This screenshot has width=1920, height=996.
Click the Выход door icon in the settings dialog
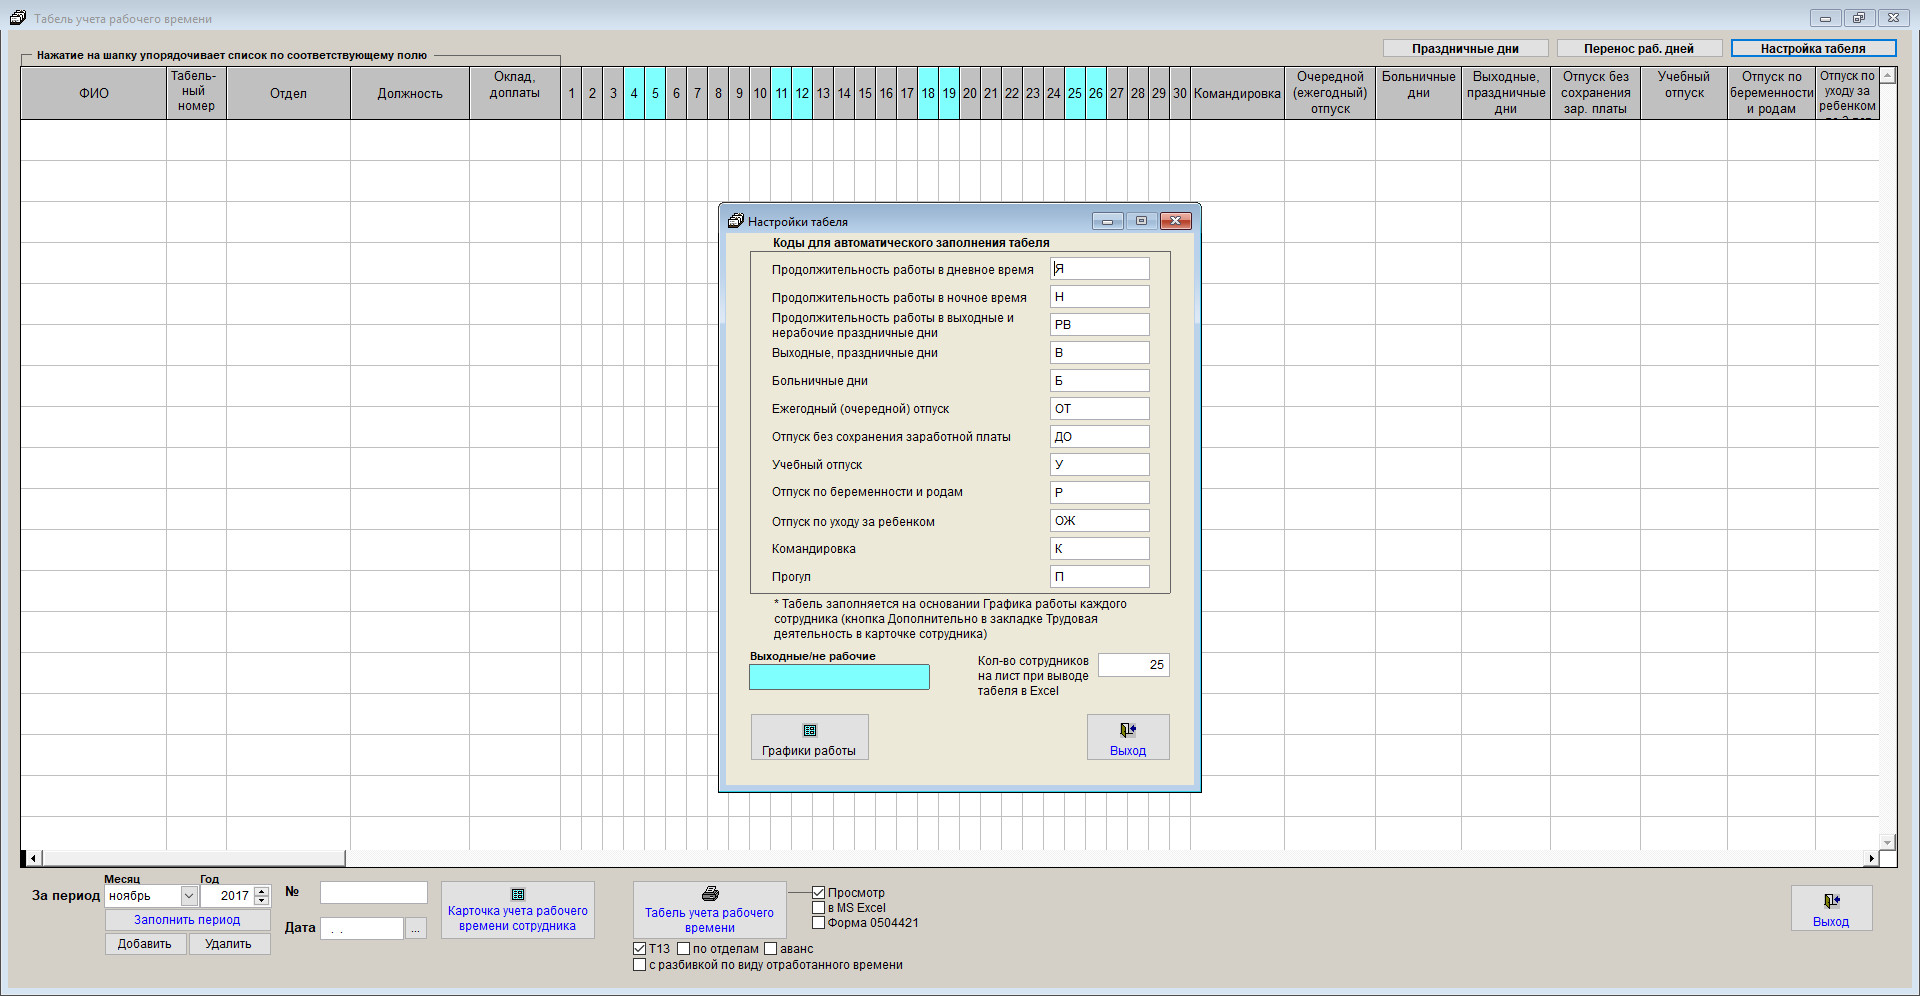coord(1127,731)
